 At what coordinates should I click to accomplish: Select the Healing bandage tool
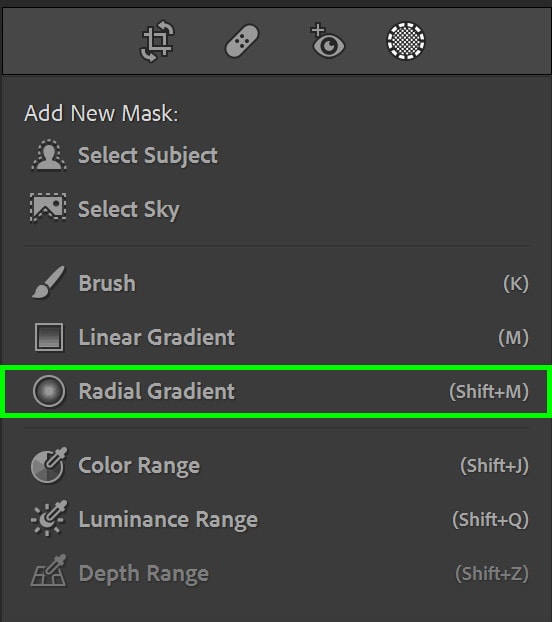point(242,41)
